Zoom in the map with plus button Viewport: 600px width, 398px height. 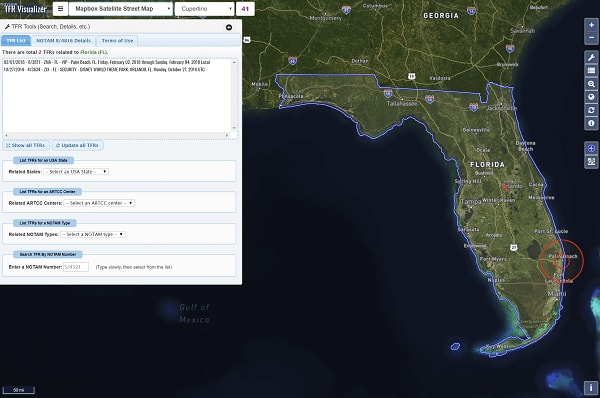coord(591,25)
